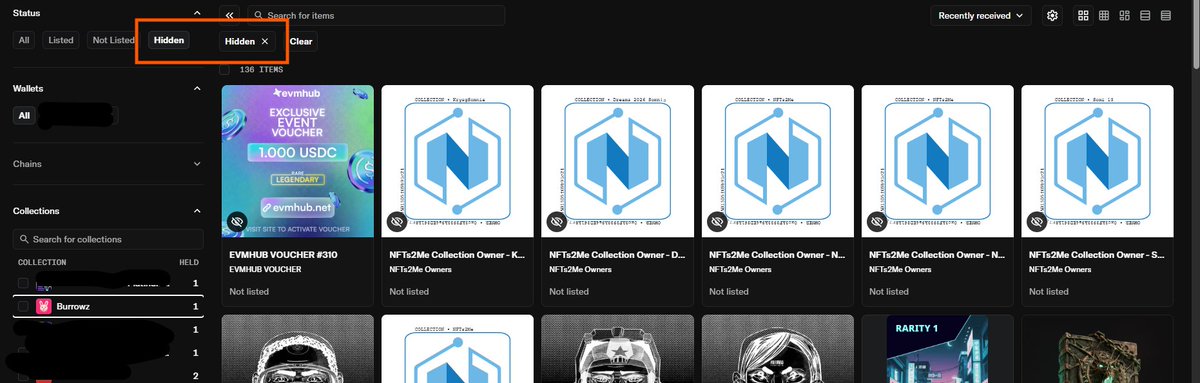The height and width of the screenshot is (383, 1200).
Task: Collapse the Status section
Action: click(196, 12)
